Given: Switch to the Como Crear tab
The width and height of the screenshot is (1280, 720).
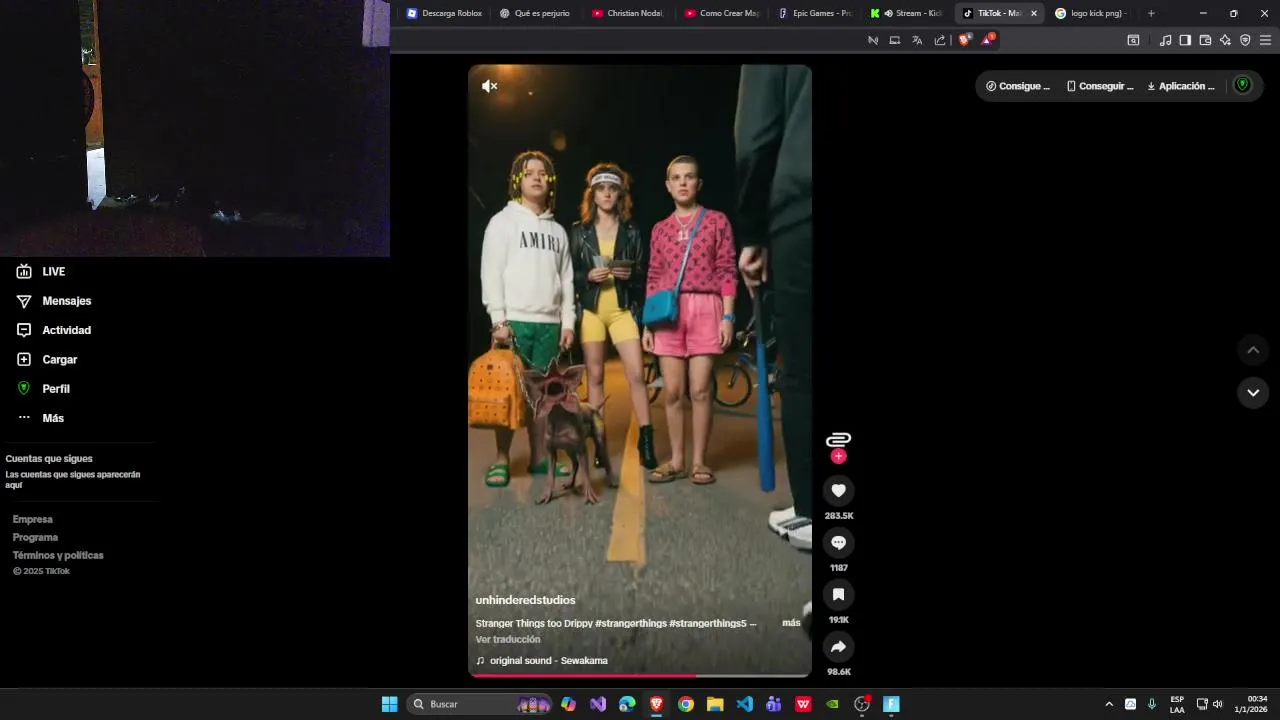Looking at the screenshot, I should pyautogui.click(x=721, y=13).
